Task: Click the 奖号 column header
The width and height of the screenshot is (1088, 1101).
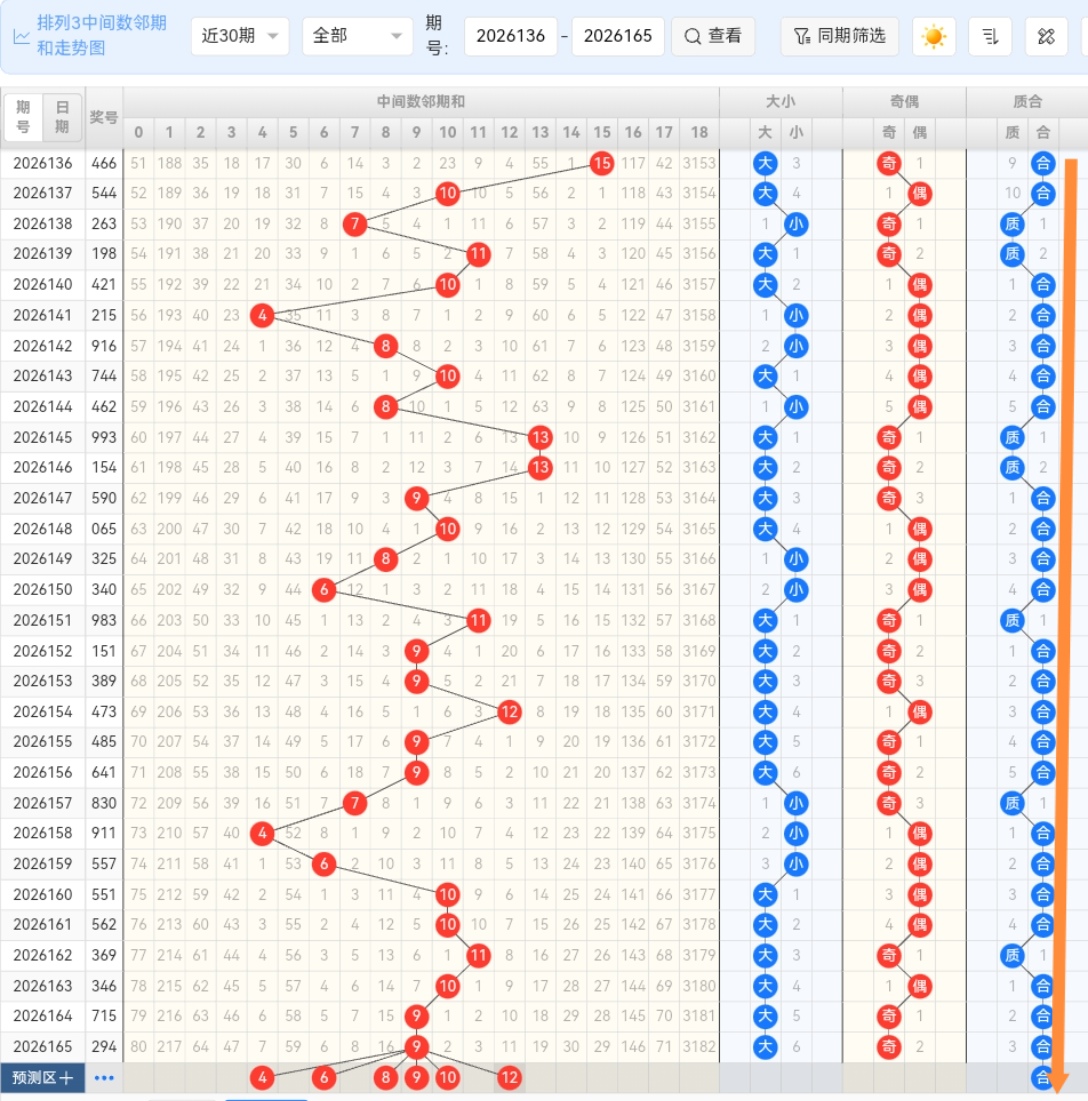Action: tap(104, 117)
